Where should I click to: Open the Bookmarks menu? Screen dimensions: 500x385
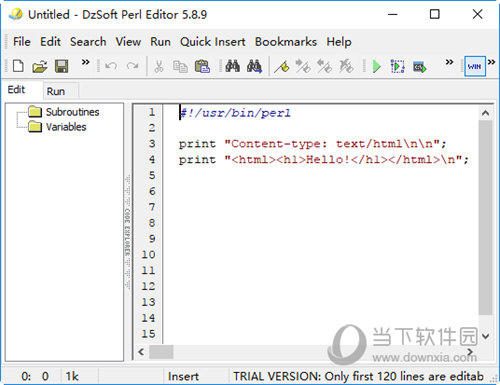pos(286,42)
